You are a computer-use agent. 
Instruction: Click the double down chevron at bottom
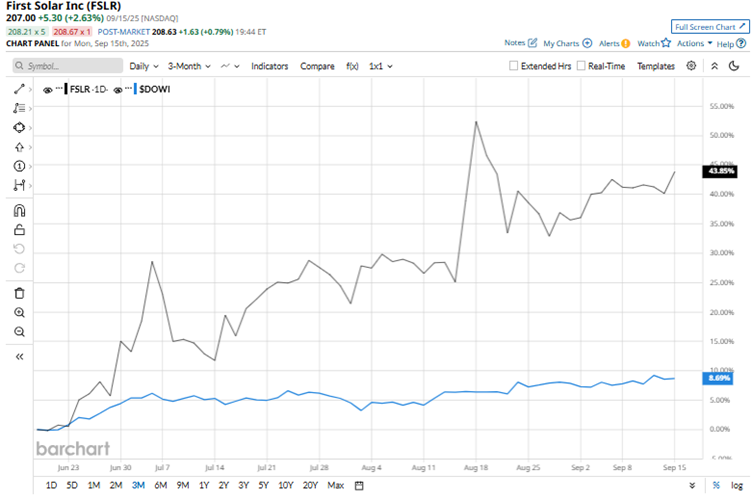coord(692,486)
